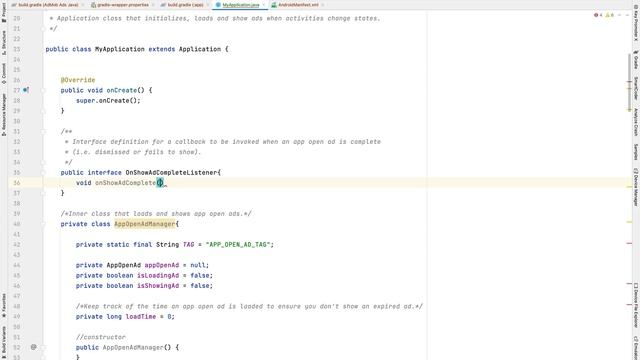Go to previous highlighted problem arrow
Viewport: 640px width, 360px height.
tap(620, 15)
